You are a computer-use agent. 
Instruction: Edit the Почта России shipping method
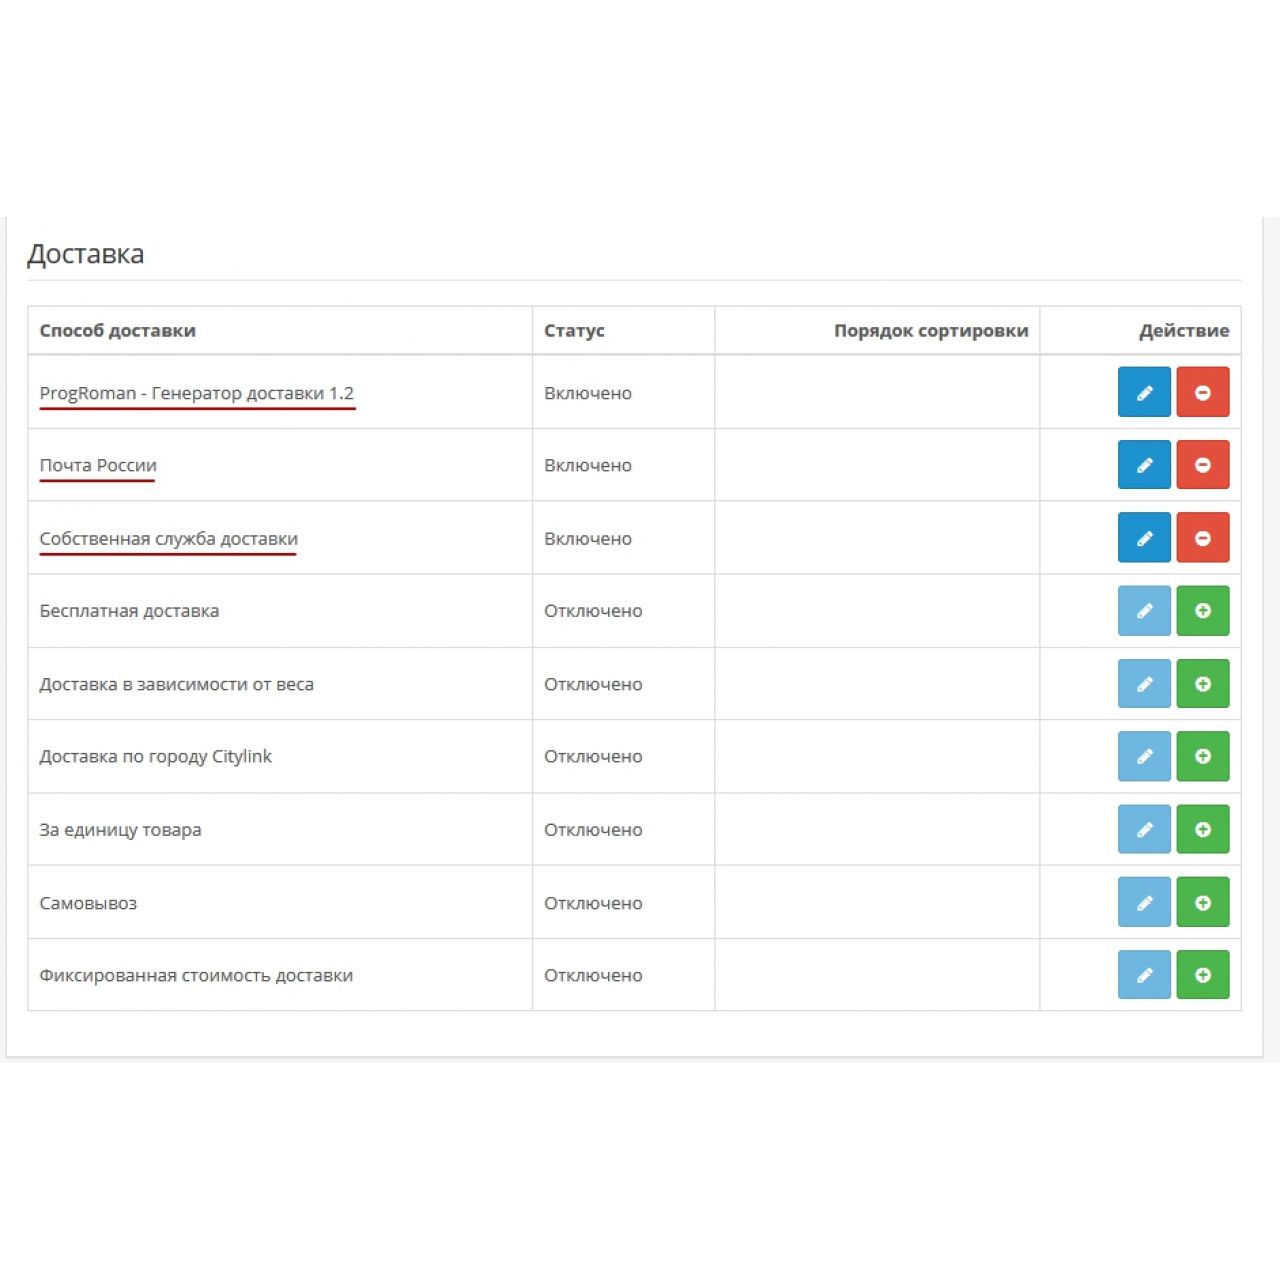coord(1144,465)
